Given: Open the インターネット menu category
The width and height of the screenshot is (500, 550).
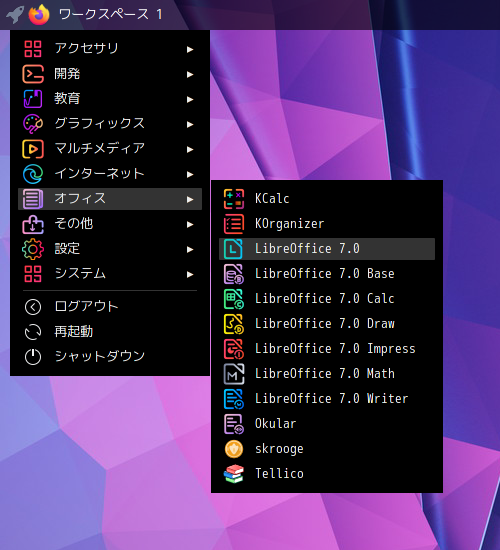Looking at the screenshot, I should (110, 174).
